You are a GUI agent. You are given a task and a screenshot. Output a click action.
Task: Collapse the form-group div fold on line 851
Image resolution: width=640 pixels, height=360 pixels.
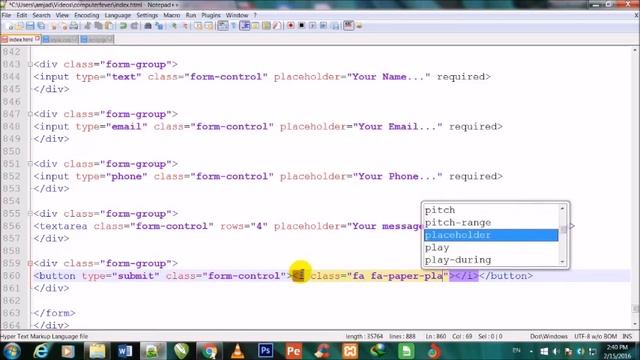tap(30, 164)
